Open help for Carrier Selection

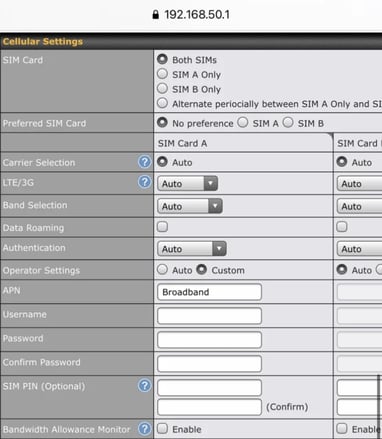pyautogui.click(x=145, y=162)
